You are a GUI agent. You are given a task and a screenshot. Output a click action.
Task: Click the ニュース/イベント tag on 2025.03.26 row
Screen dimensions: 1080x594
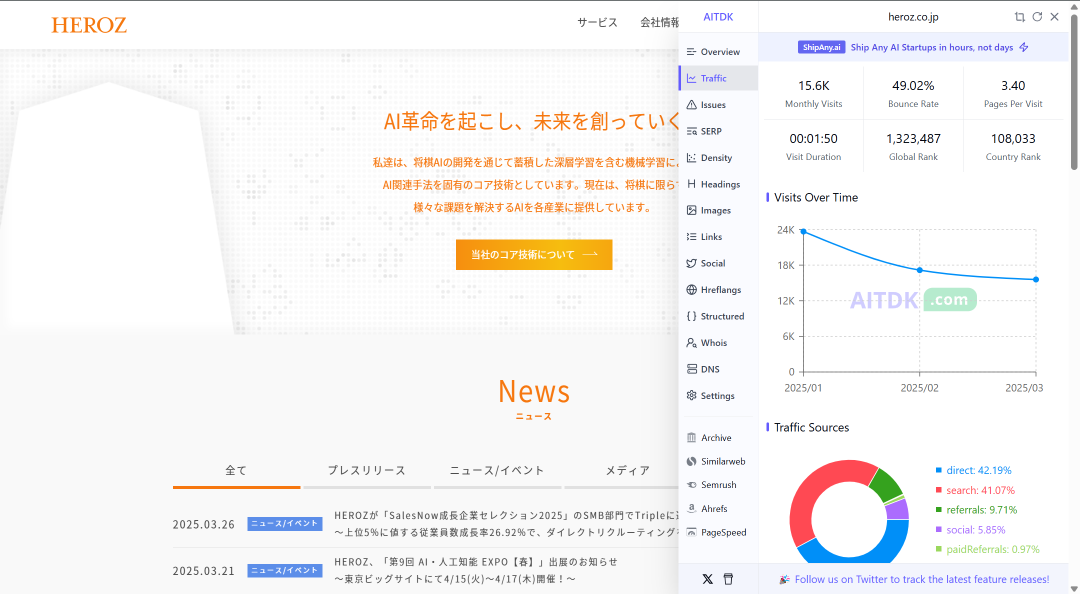click(x=284, y=524)
